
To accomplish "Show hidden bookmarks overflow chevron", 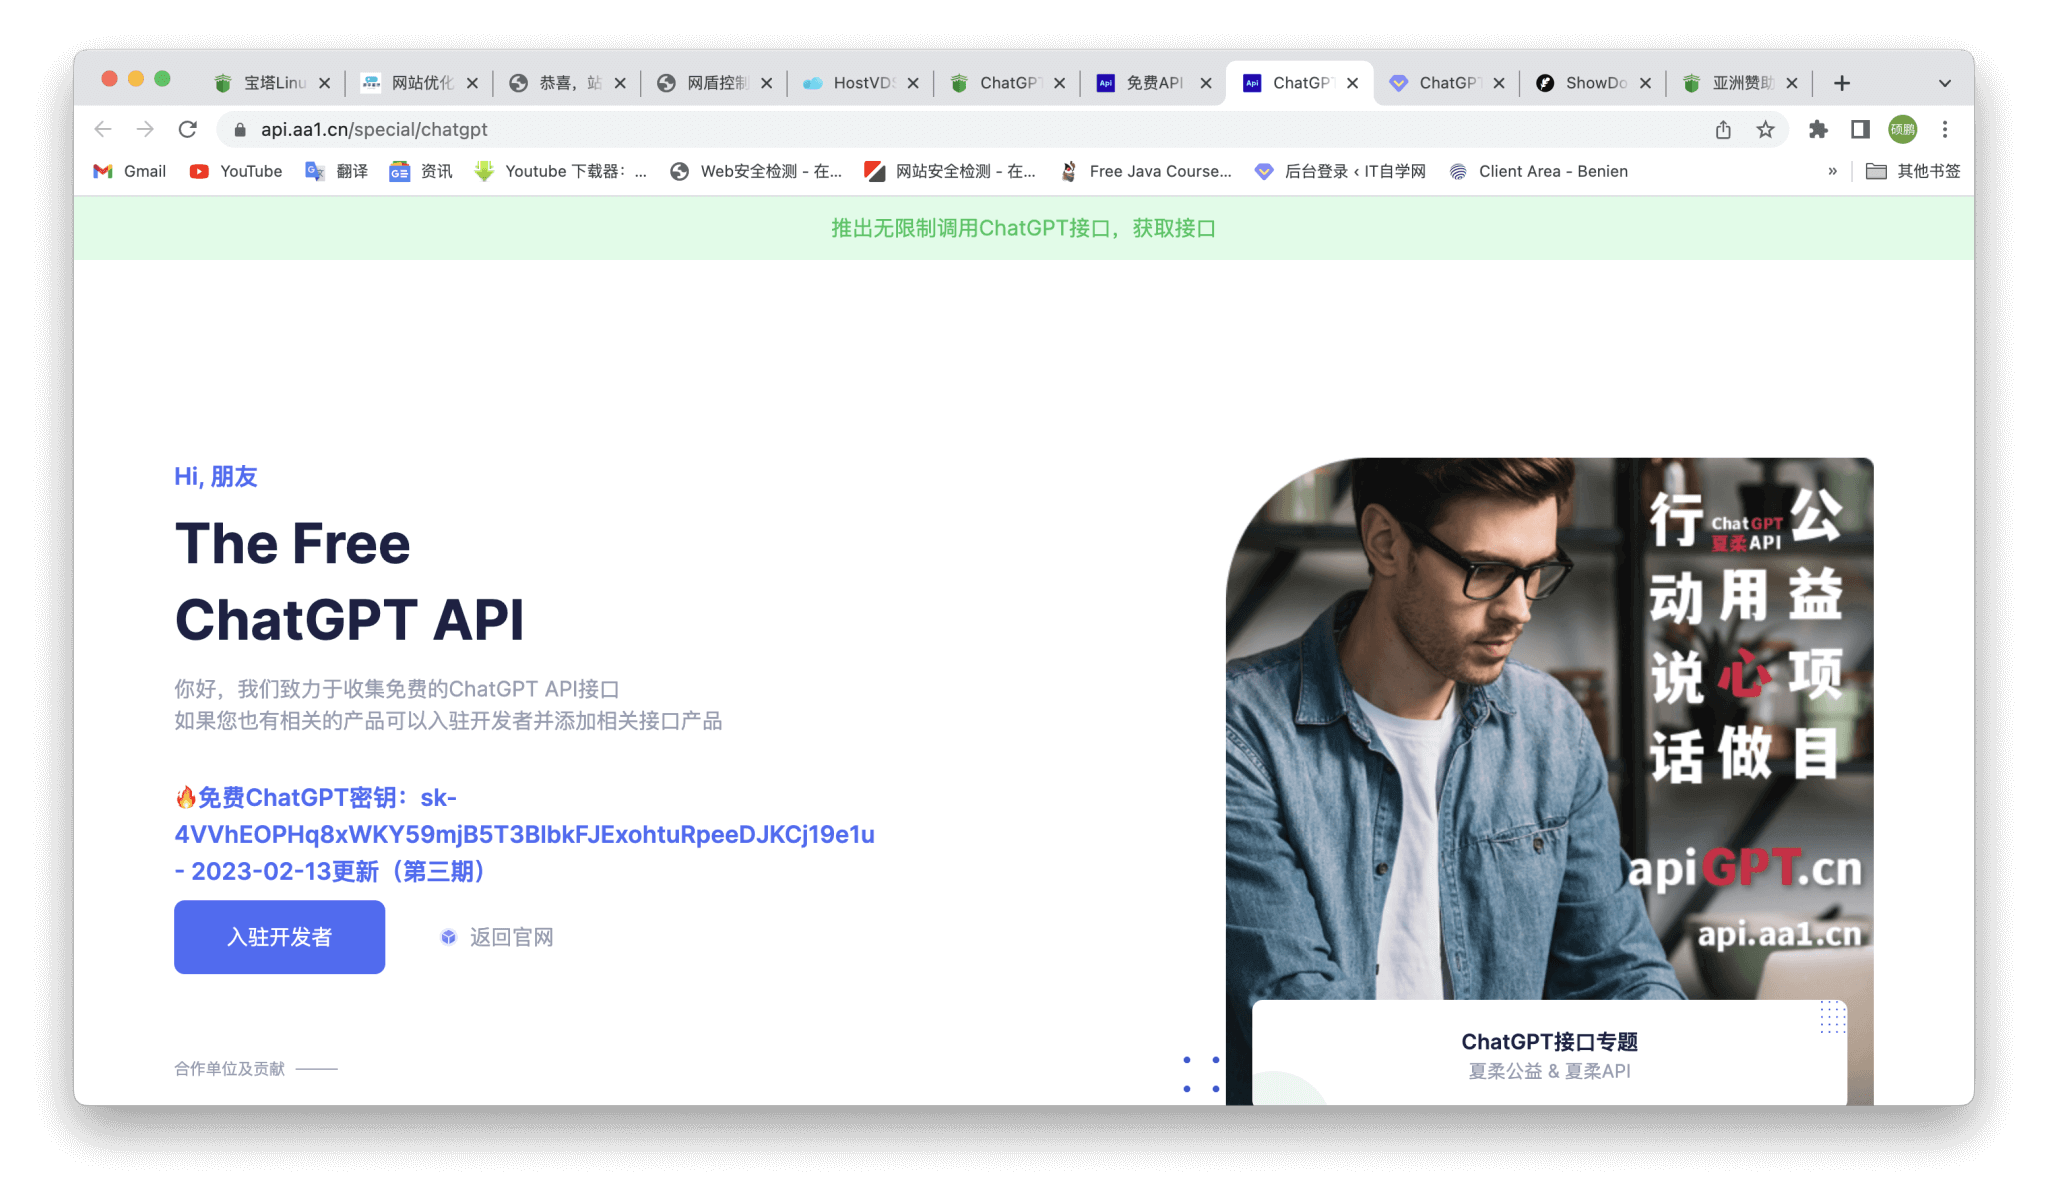I will point(1832,171).
